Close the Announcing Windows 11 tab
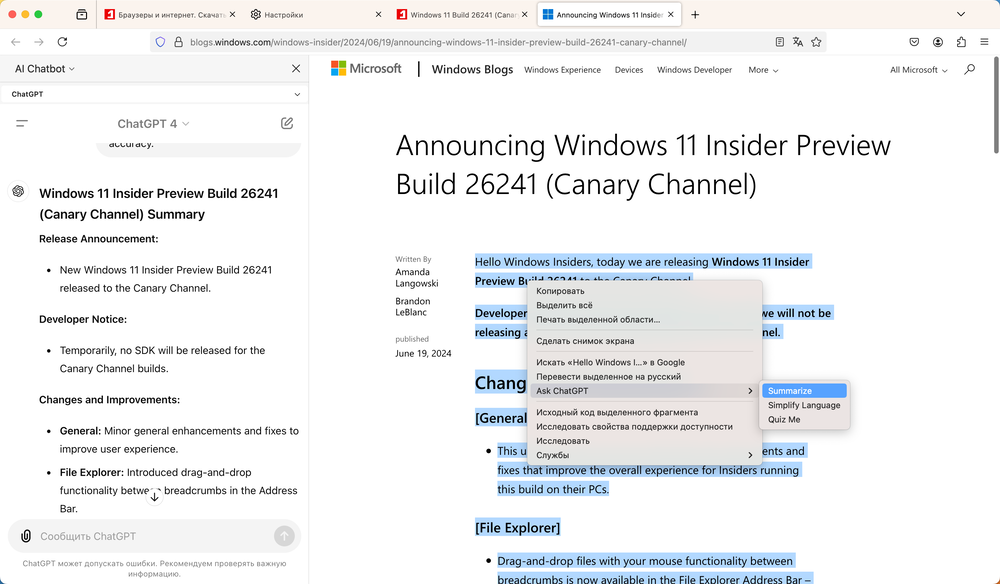This screenshot has height=584, width=1000. [x=671, y=15]
